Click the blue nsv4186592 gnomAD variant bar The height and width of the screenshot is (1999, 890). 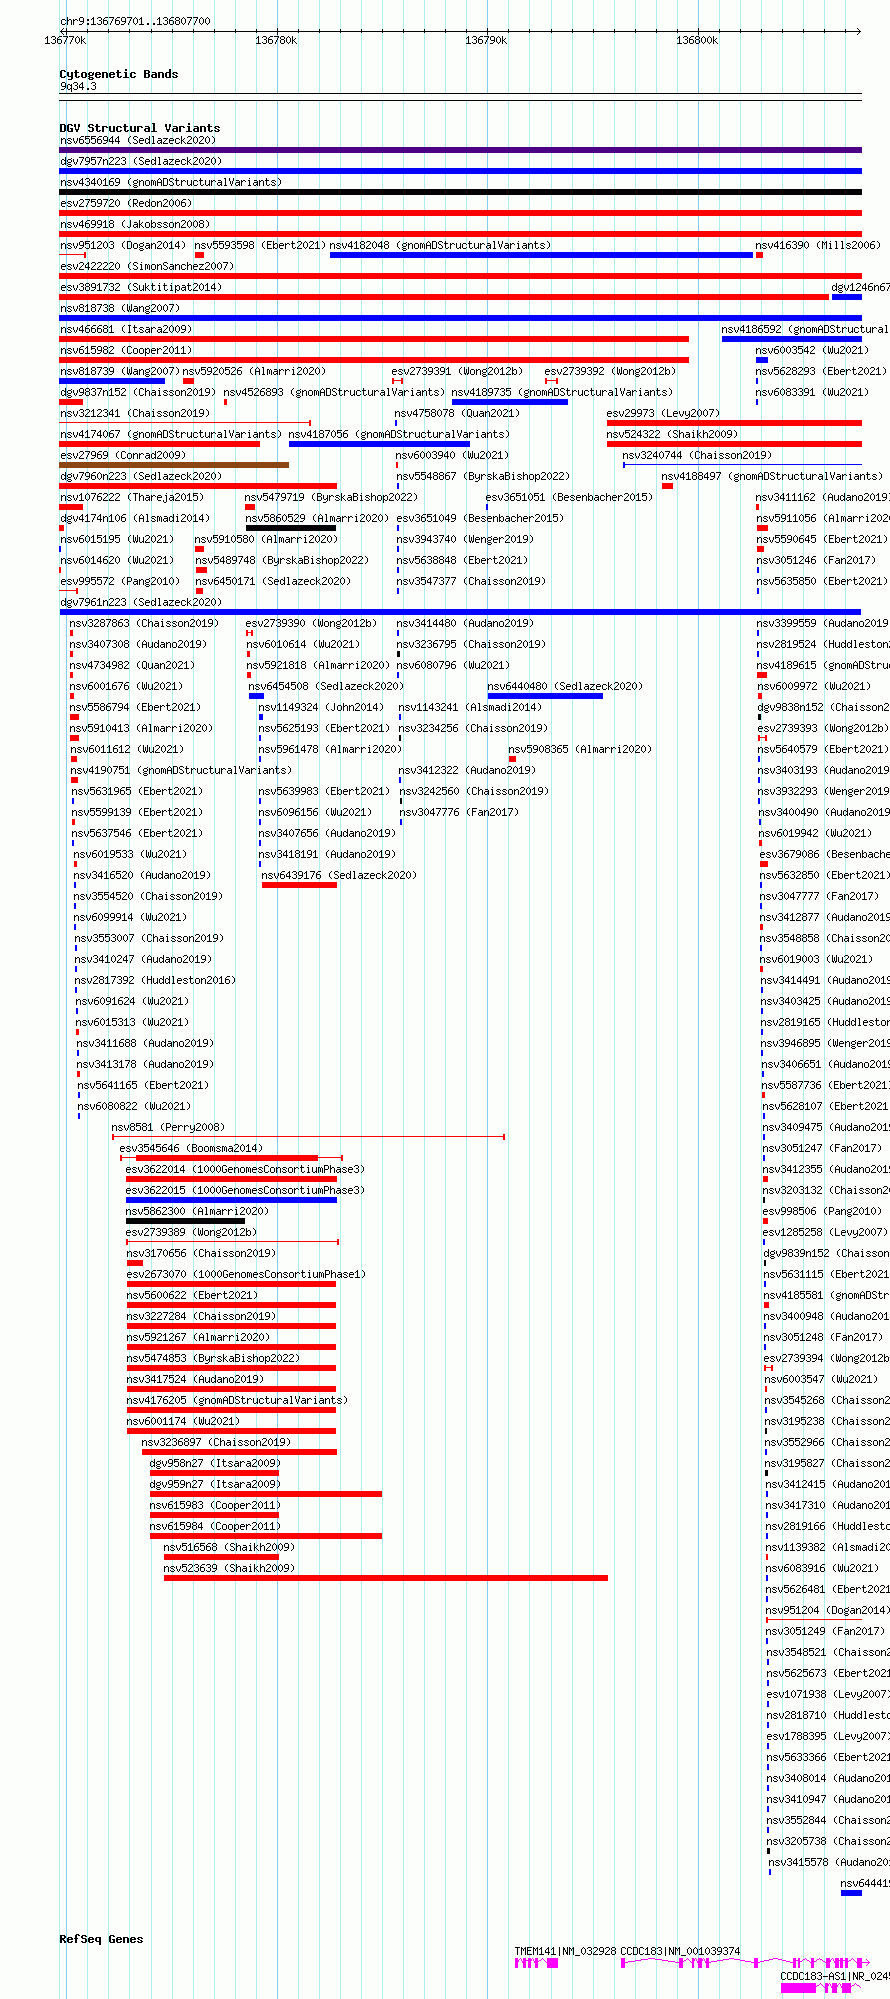coord(792,339)
